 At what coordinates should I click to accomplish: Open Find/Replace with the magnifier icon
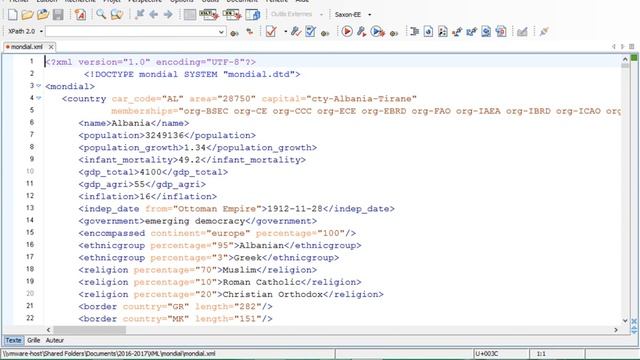click(x=101, y=15)
